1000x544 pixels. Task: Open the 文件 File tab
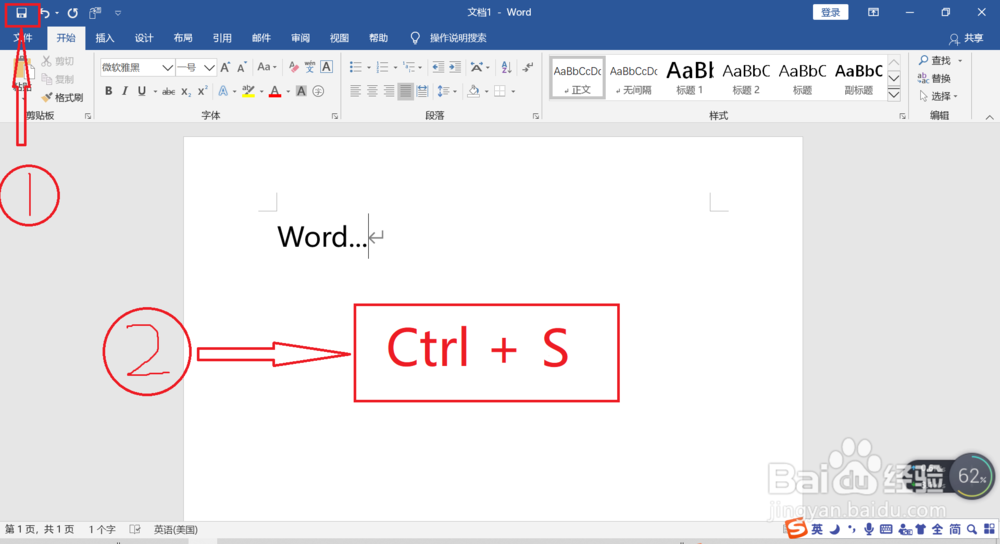(23, 38)
